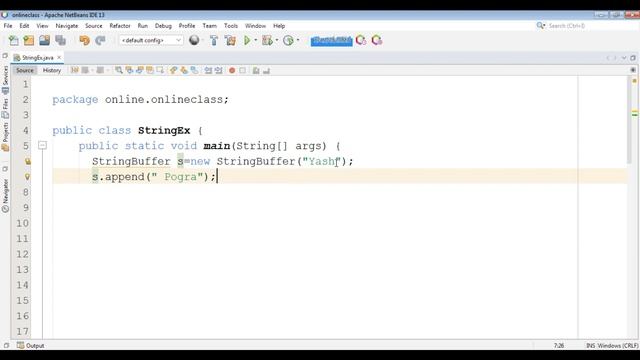Screen dimensions: 640x360
Task: Click the Stop Macro Recording square icon
Action: (242, 70)
